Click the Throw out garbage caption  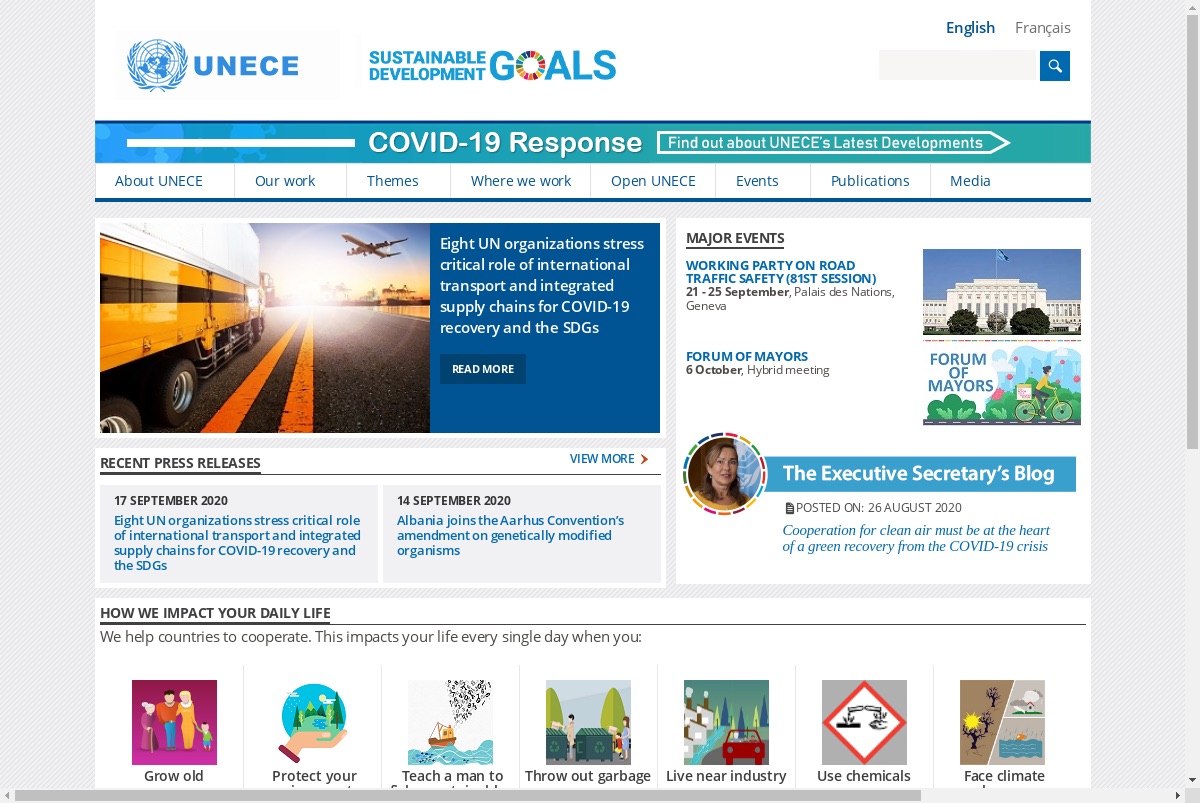point(588,776)
